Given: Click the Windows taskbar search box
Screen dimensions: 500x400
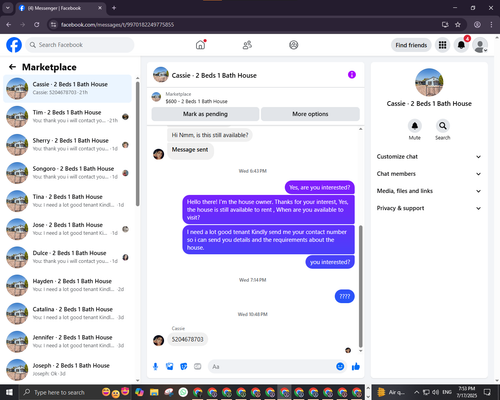Looking at the screenshot, I should point(59,392).
